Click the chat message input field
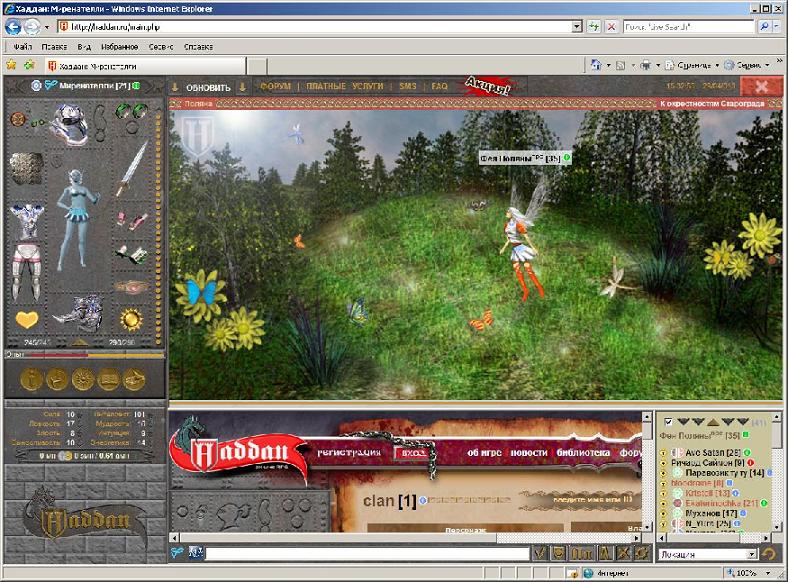Image resolution: width=788 pixels, height=582 pixels. pos(367,553)
